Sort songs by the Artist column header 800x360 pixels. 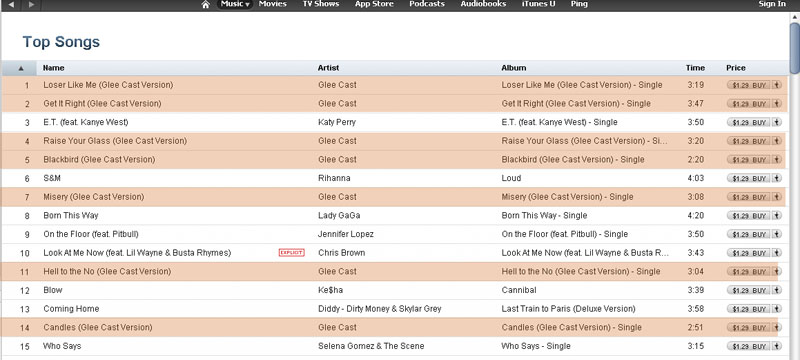(328, 68)
